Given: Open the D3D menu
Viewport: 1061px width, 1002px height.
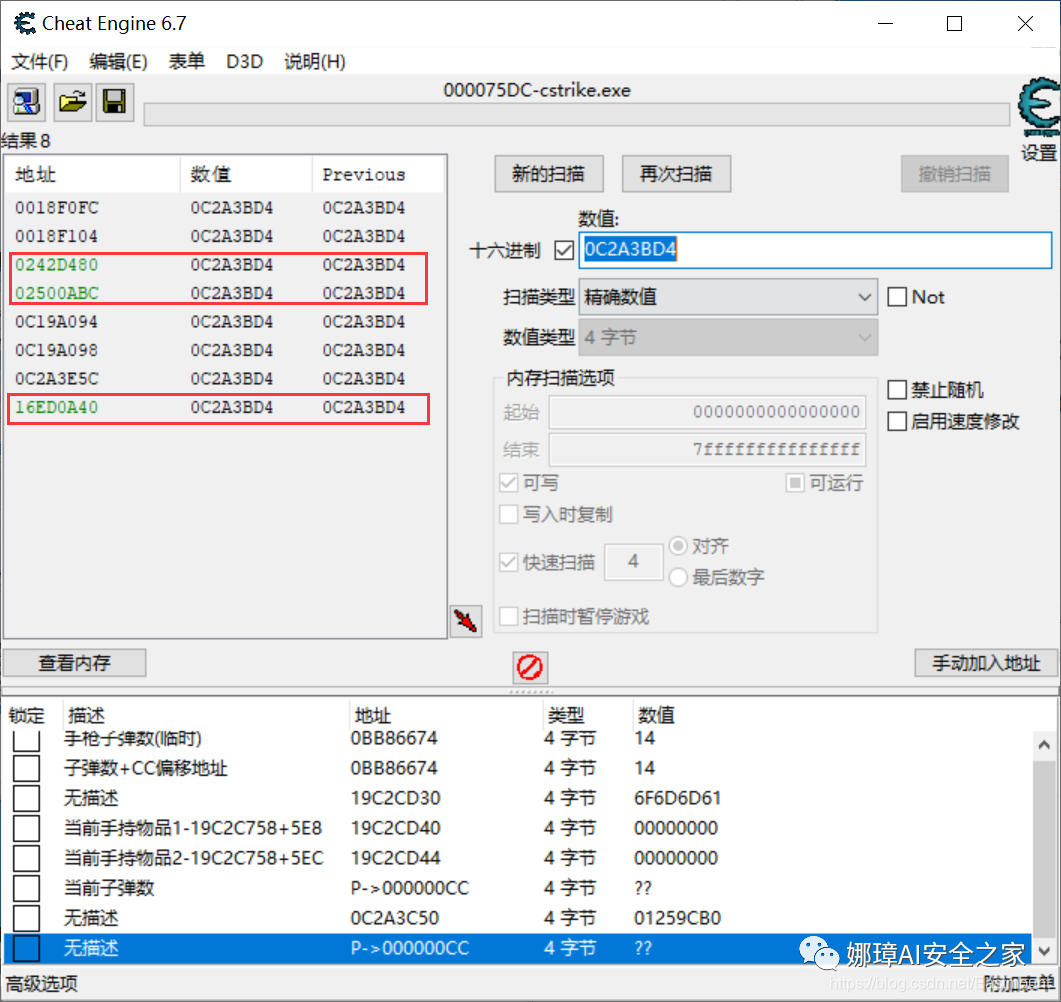Looking at the screenshot, I should click(x=244, y=62).
